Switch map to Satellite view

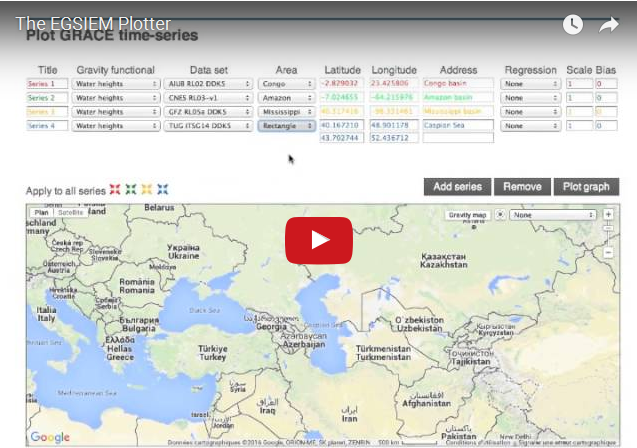[70, 213]
